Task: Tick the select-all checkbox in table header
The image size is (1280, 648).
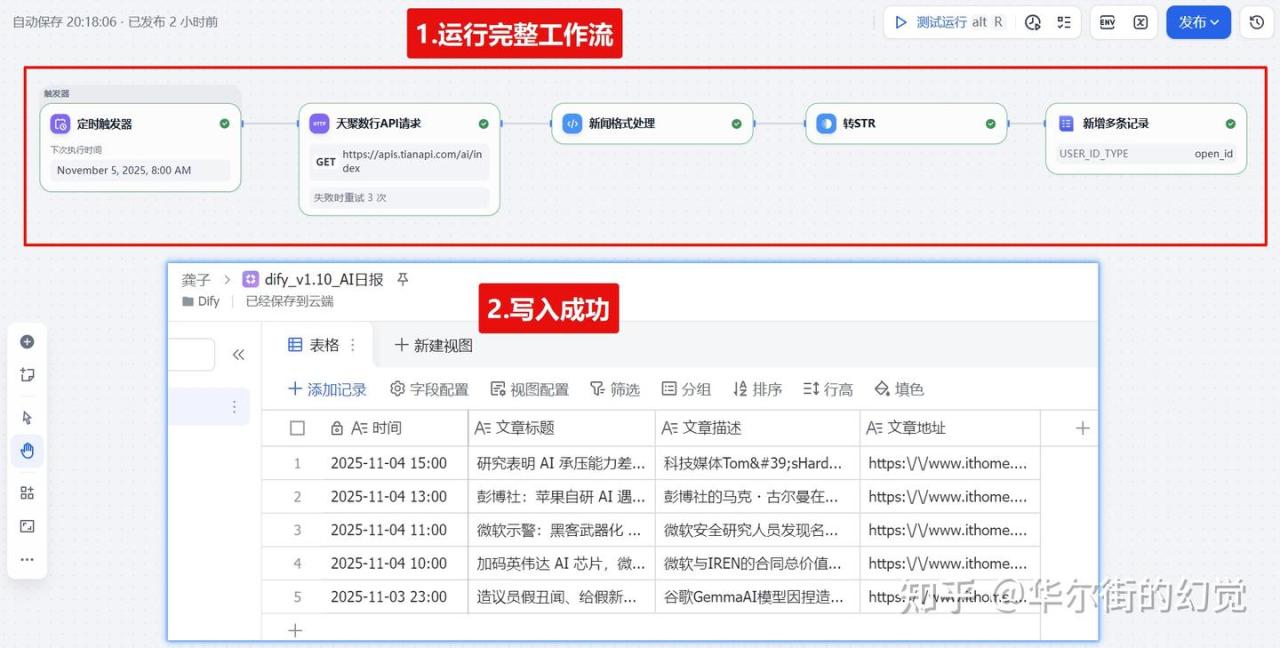Action: [297, 428]
